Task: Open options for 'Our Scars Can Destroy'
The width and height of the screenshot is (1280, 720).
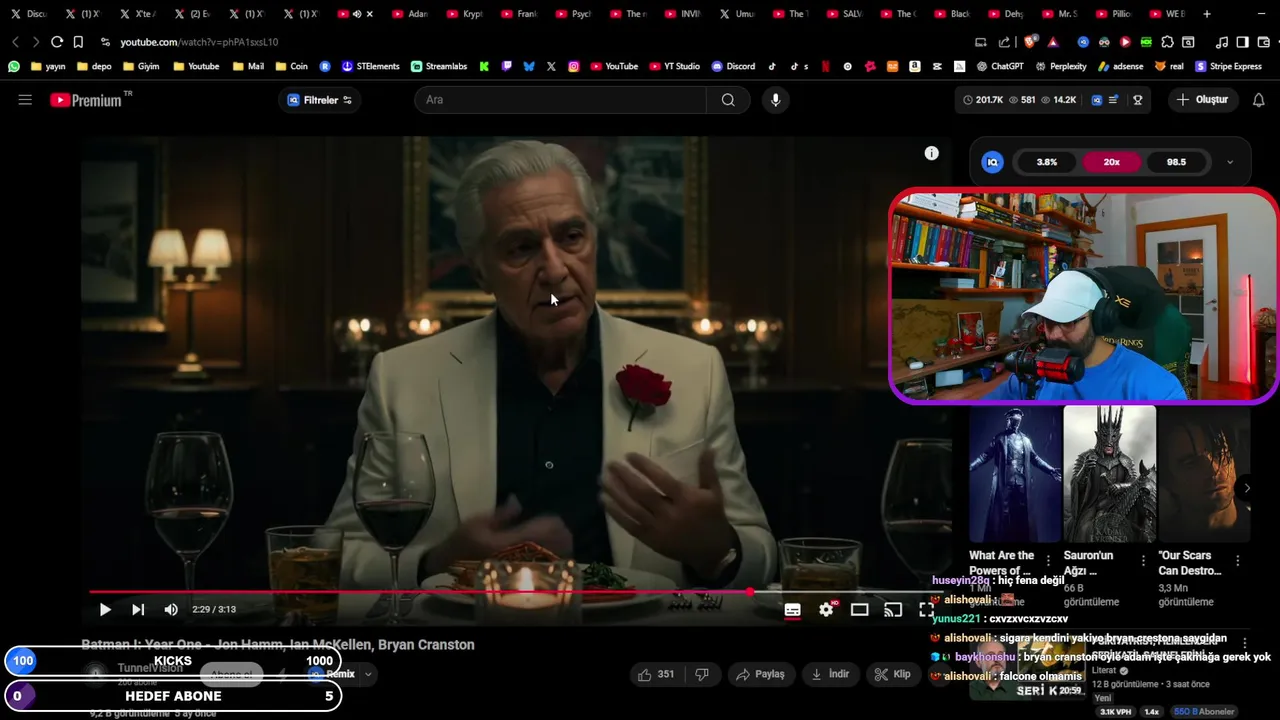Action: pos(1238,561)
